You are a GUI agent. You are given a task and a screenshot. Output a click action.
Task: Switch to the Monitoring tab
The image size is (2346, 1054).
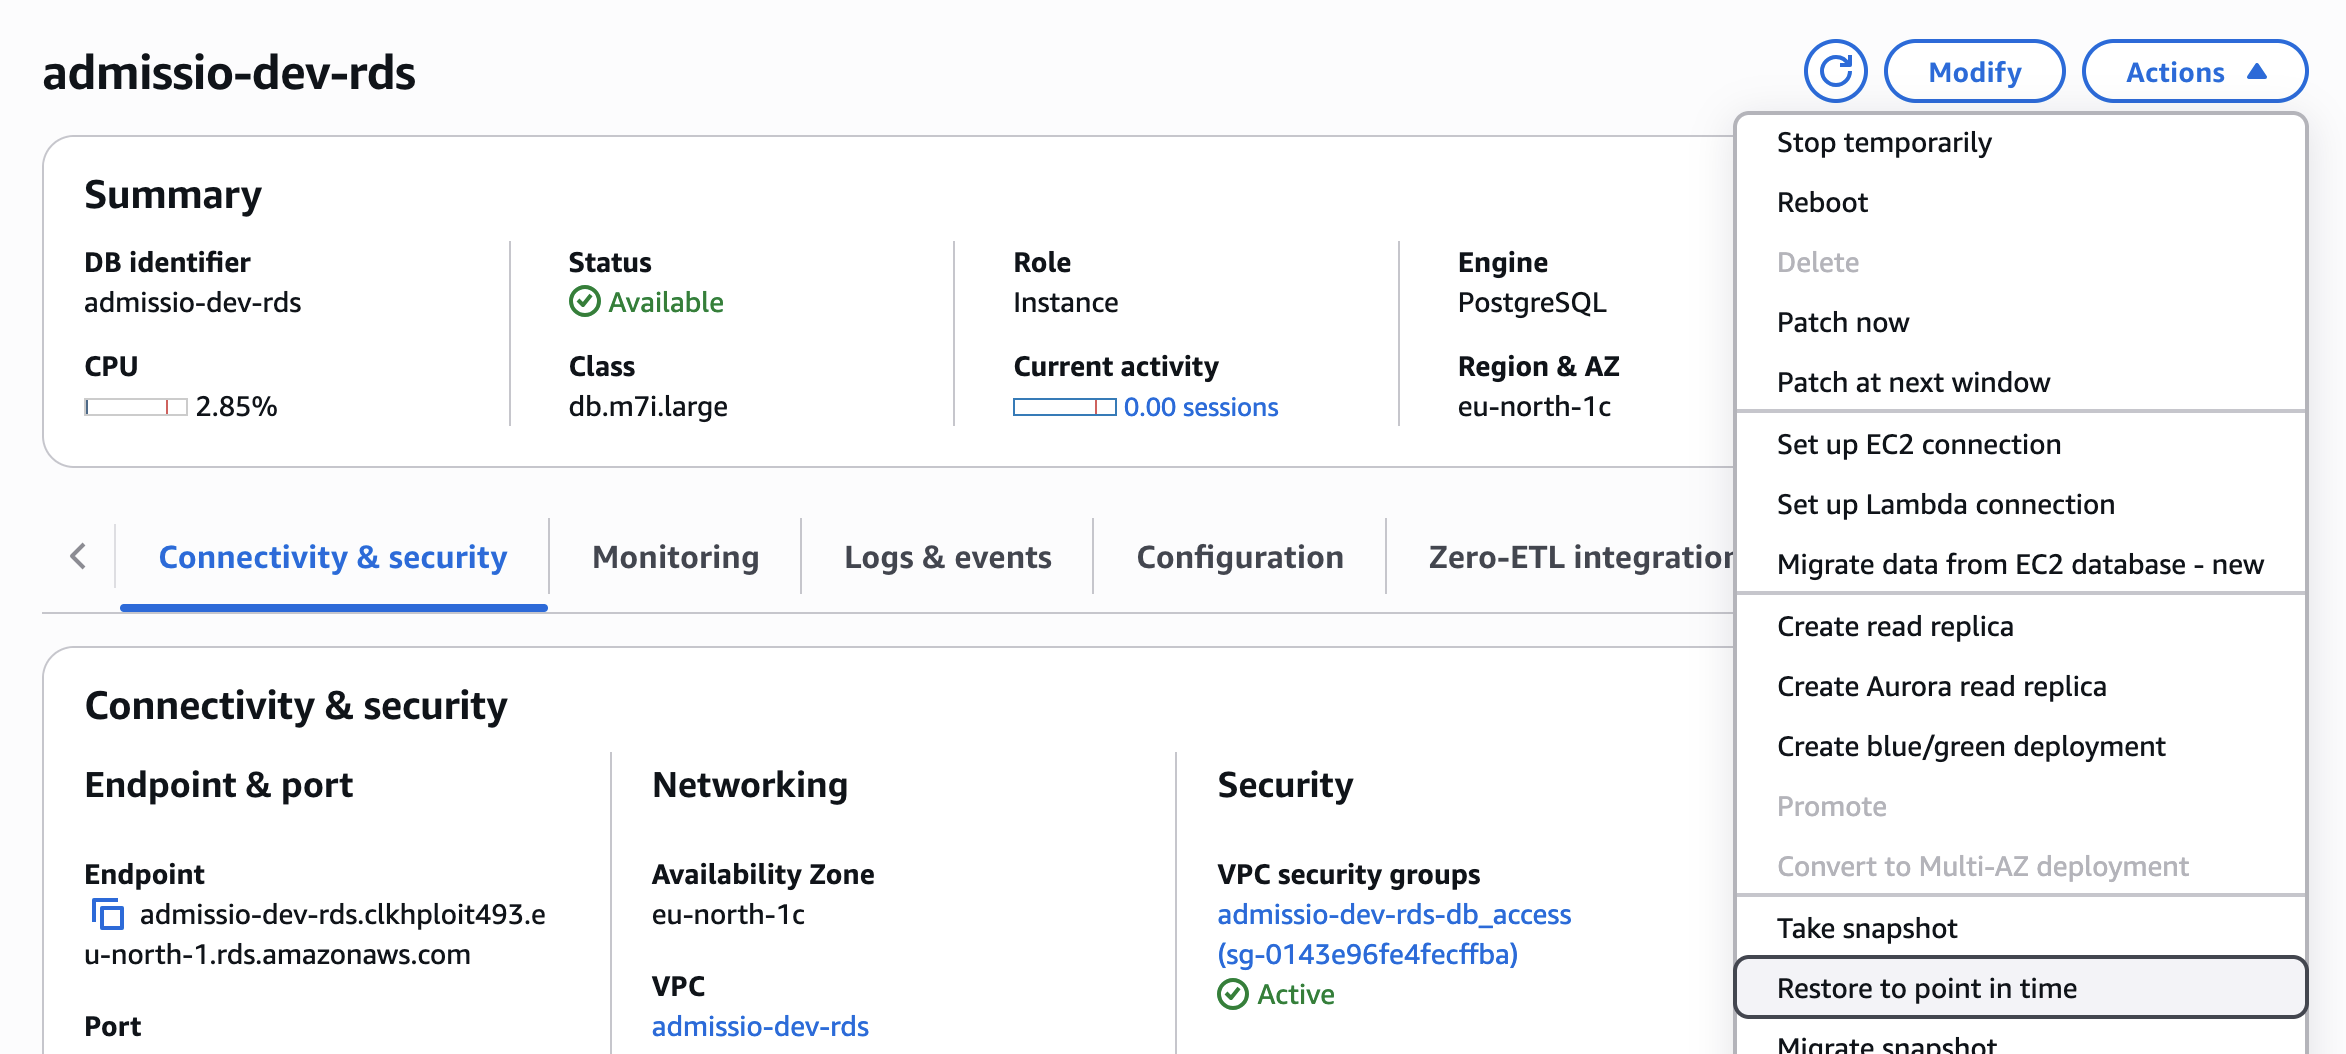coord(675,557)
